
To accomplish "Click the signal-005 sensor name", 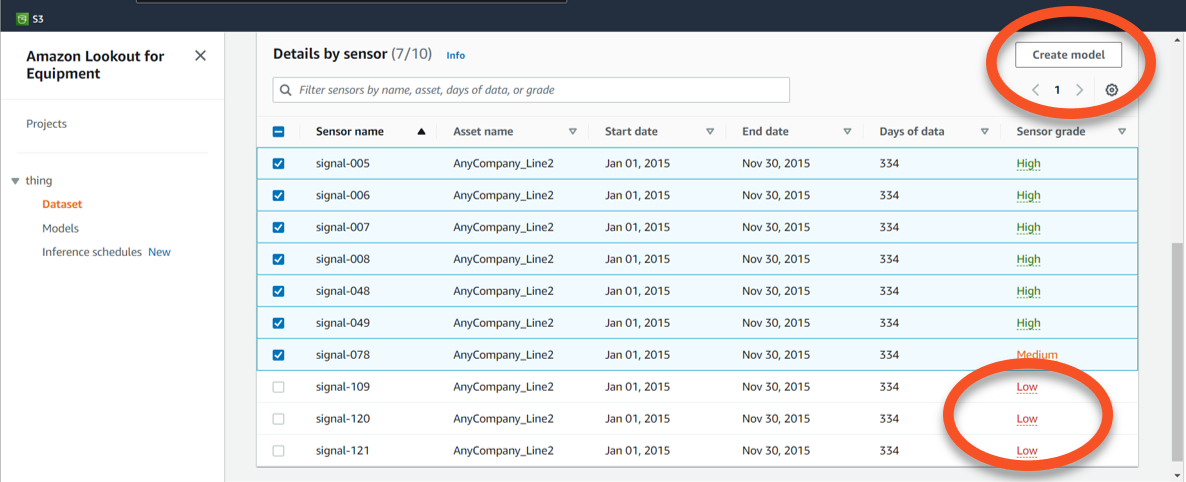I will pyautogui.click(x=343, y=163).
